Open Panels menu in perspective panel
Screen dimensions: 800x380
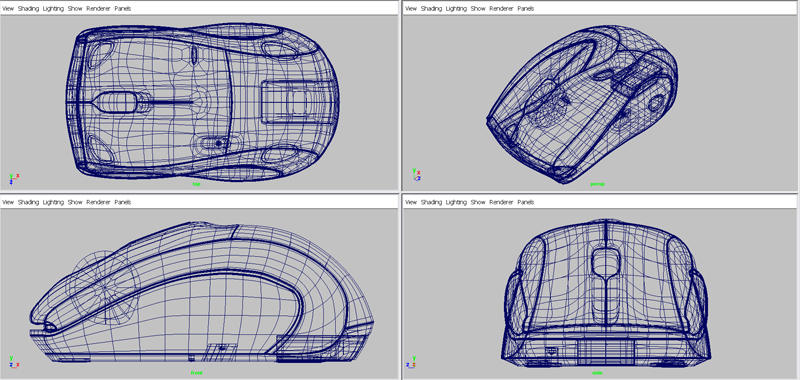pyautogui.click(x=526, y=9)
